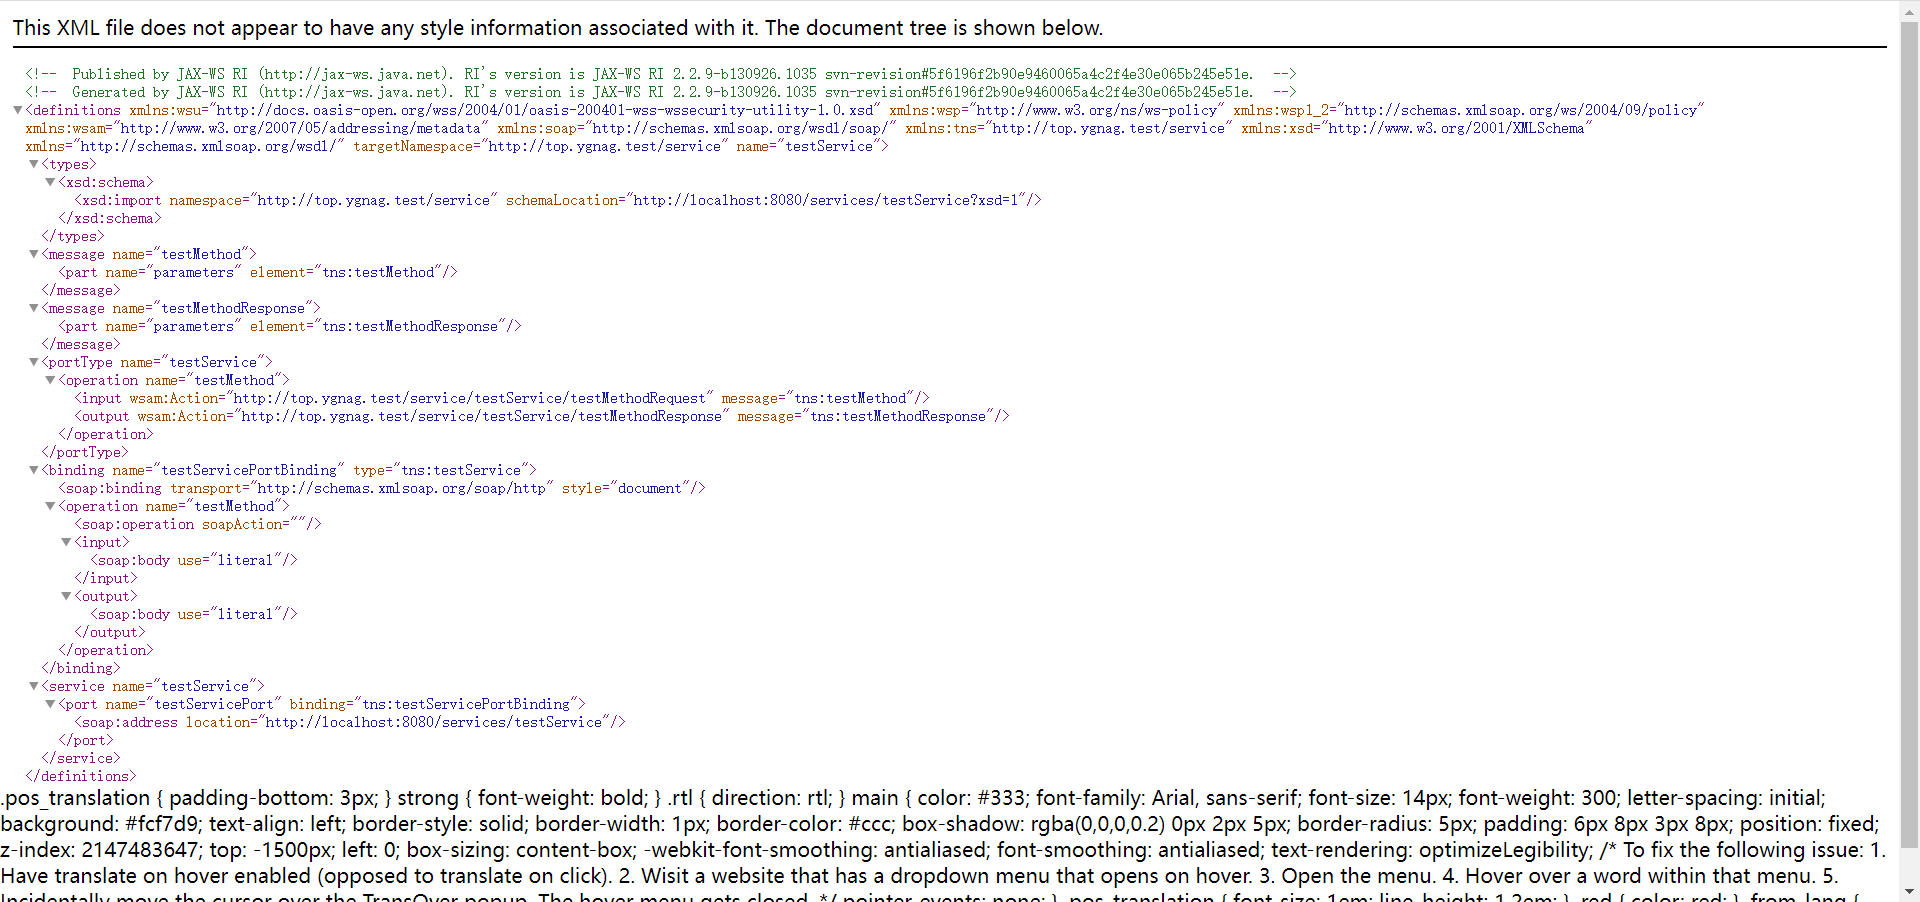Collapse the service testService node
1920x902 pixels.
[x=34, y=686]
